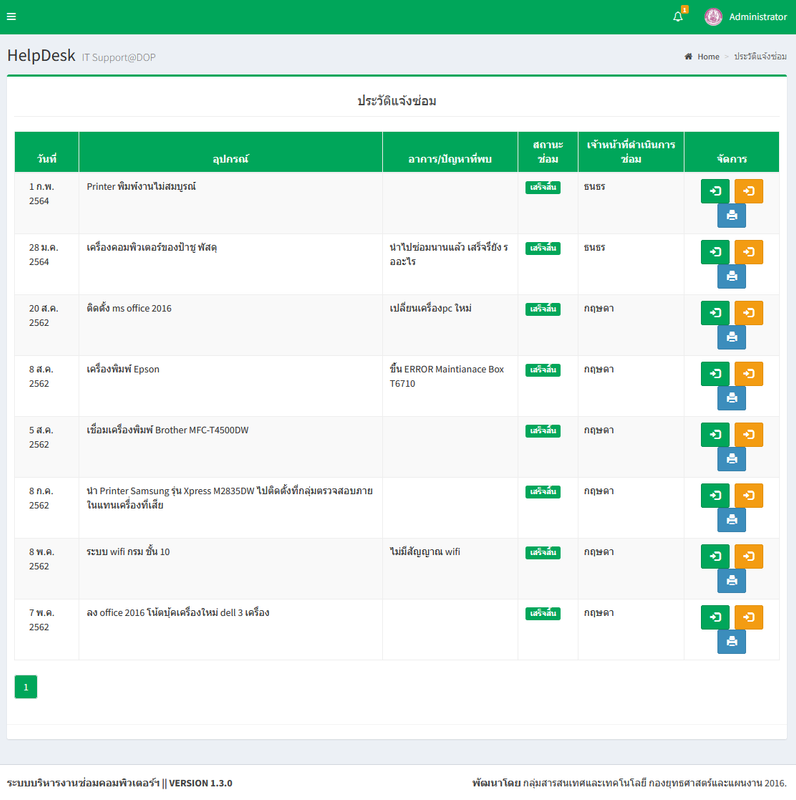The width and height of the screenshot is (796, 800).
Task: Click green action icon for Printer row
Action: pos(715,191)
